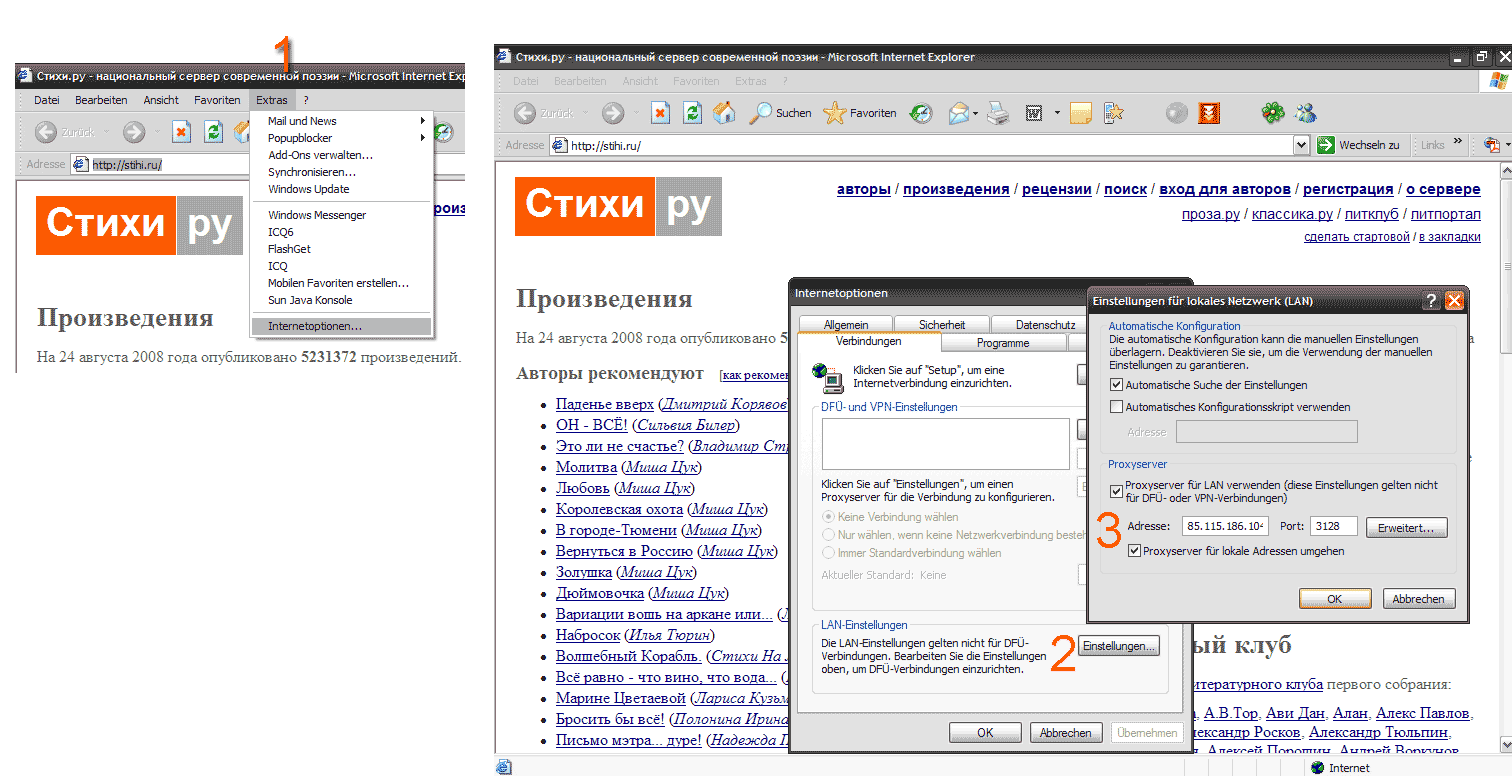Click the green ICQ flower icon
The width and height of the screenshot is (1512, 782).
1271,113
